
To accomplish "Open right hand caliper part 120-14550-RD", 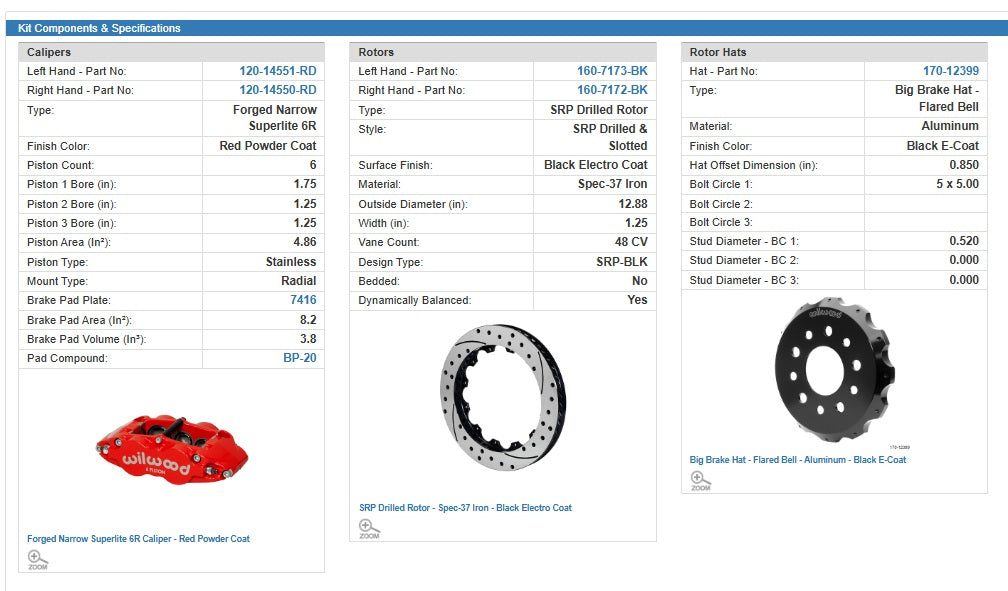I will point(278,90).
